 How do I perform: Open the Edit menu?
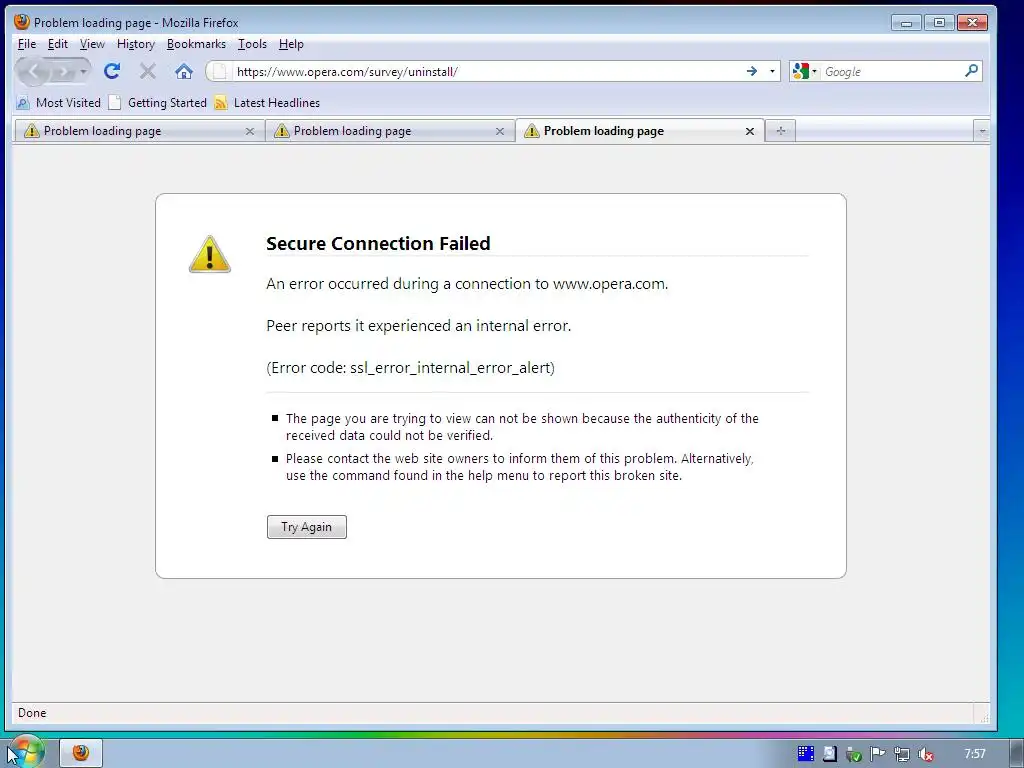click(x=57, y=44)
